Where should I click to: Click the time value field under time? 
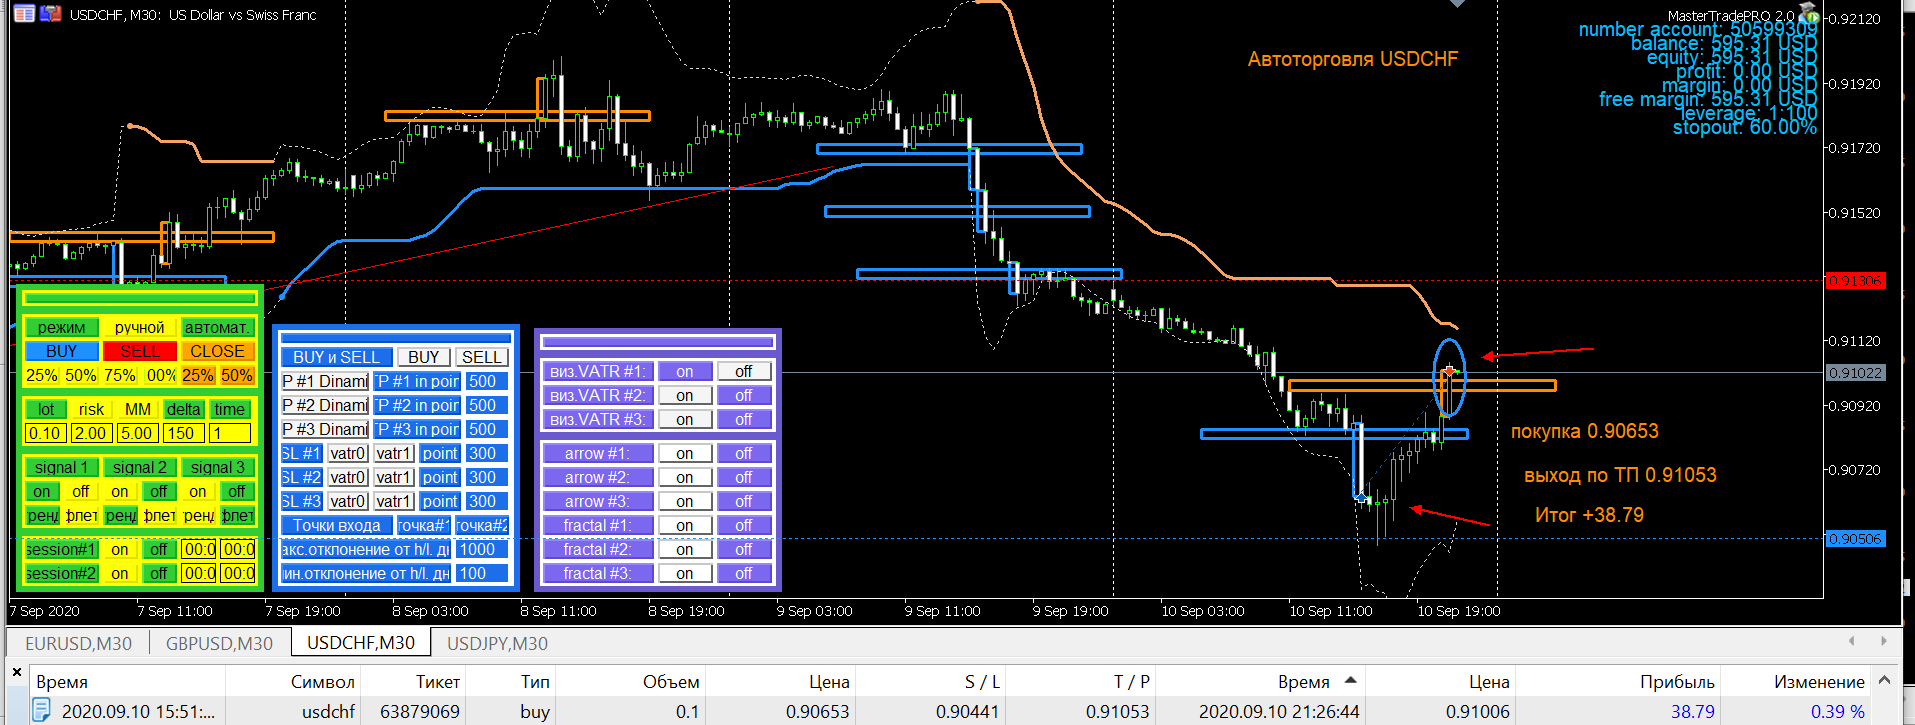point(230,433)
